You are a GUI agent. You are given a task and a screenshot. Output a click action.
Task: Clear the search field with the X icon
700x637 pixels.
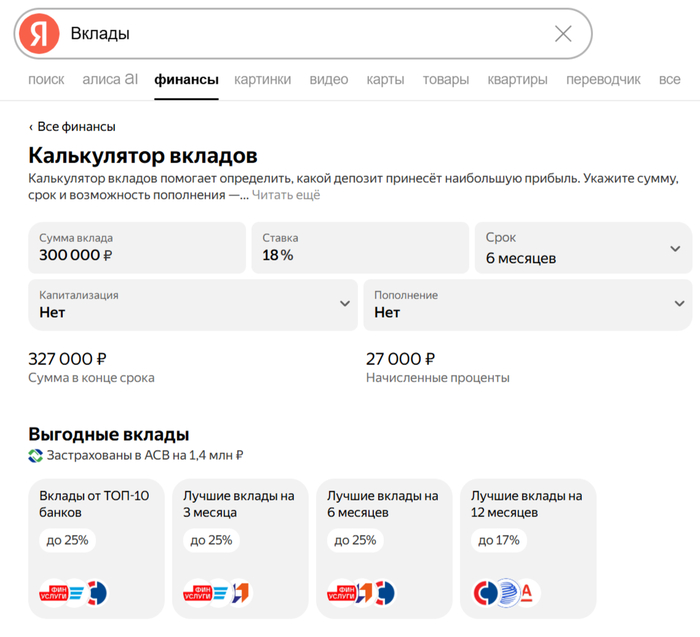[563, 34]
